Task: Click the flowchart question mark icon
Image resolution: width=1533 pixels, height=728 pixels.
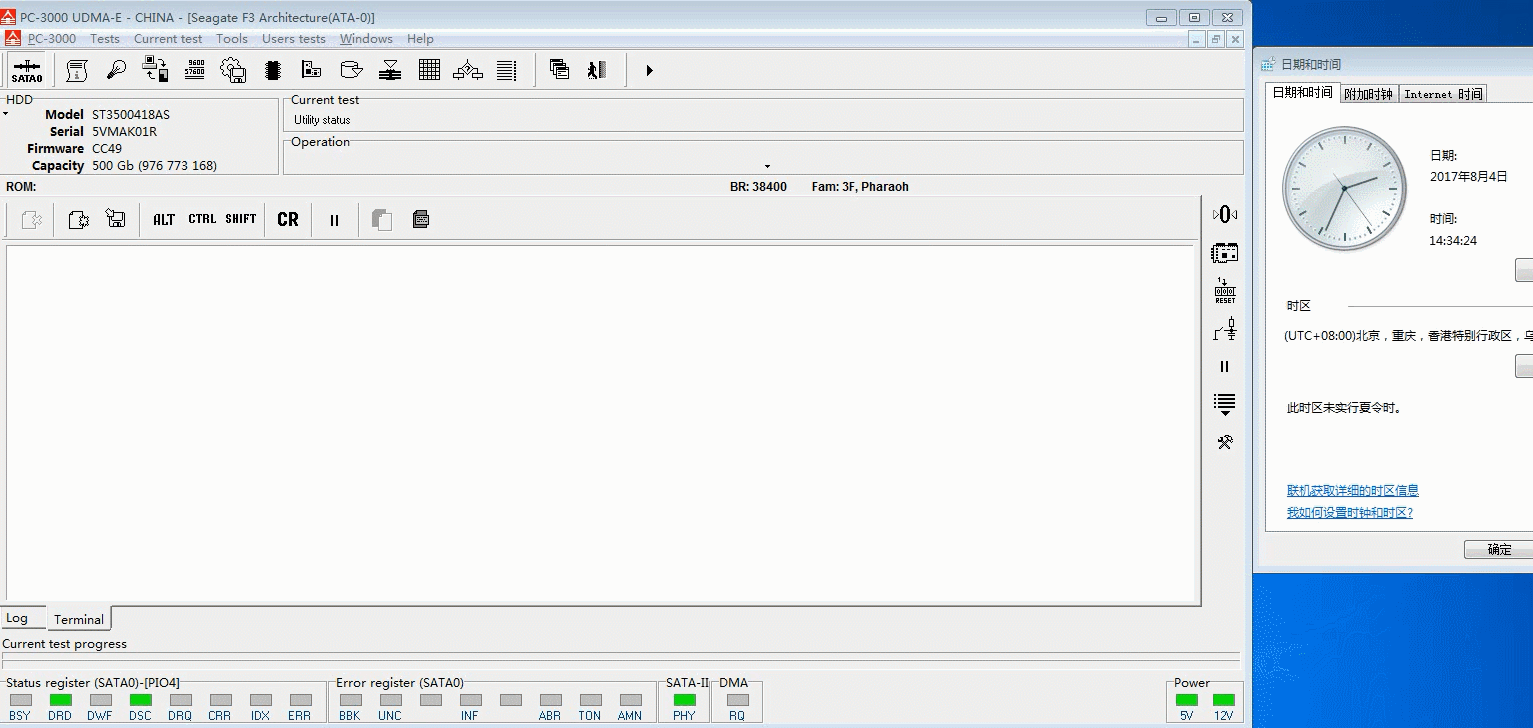Action: pos(468,70)
